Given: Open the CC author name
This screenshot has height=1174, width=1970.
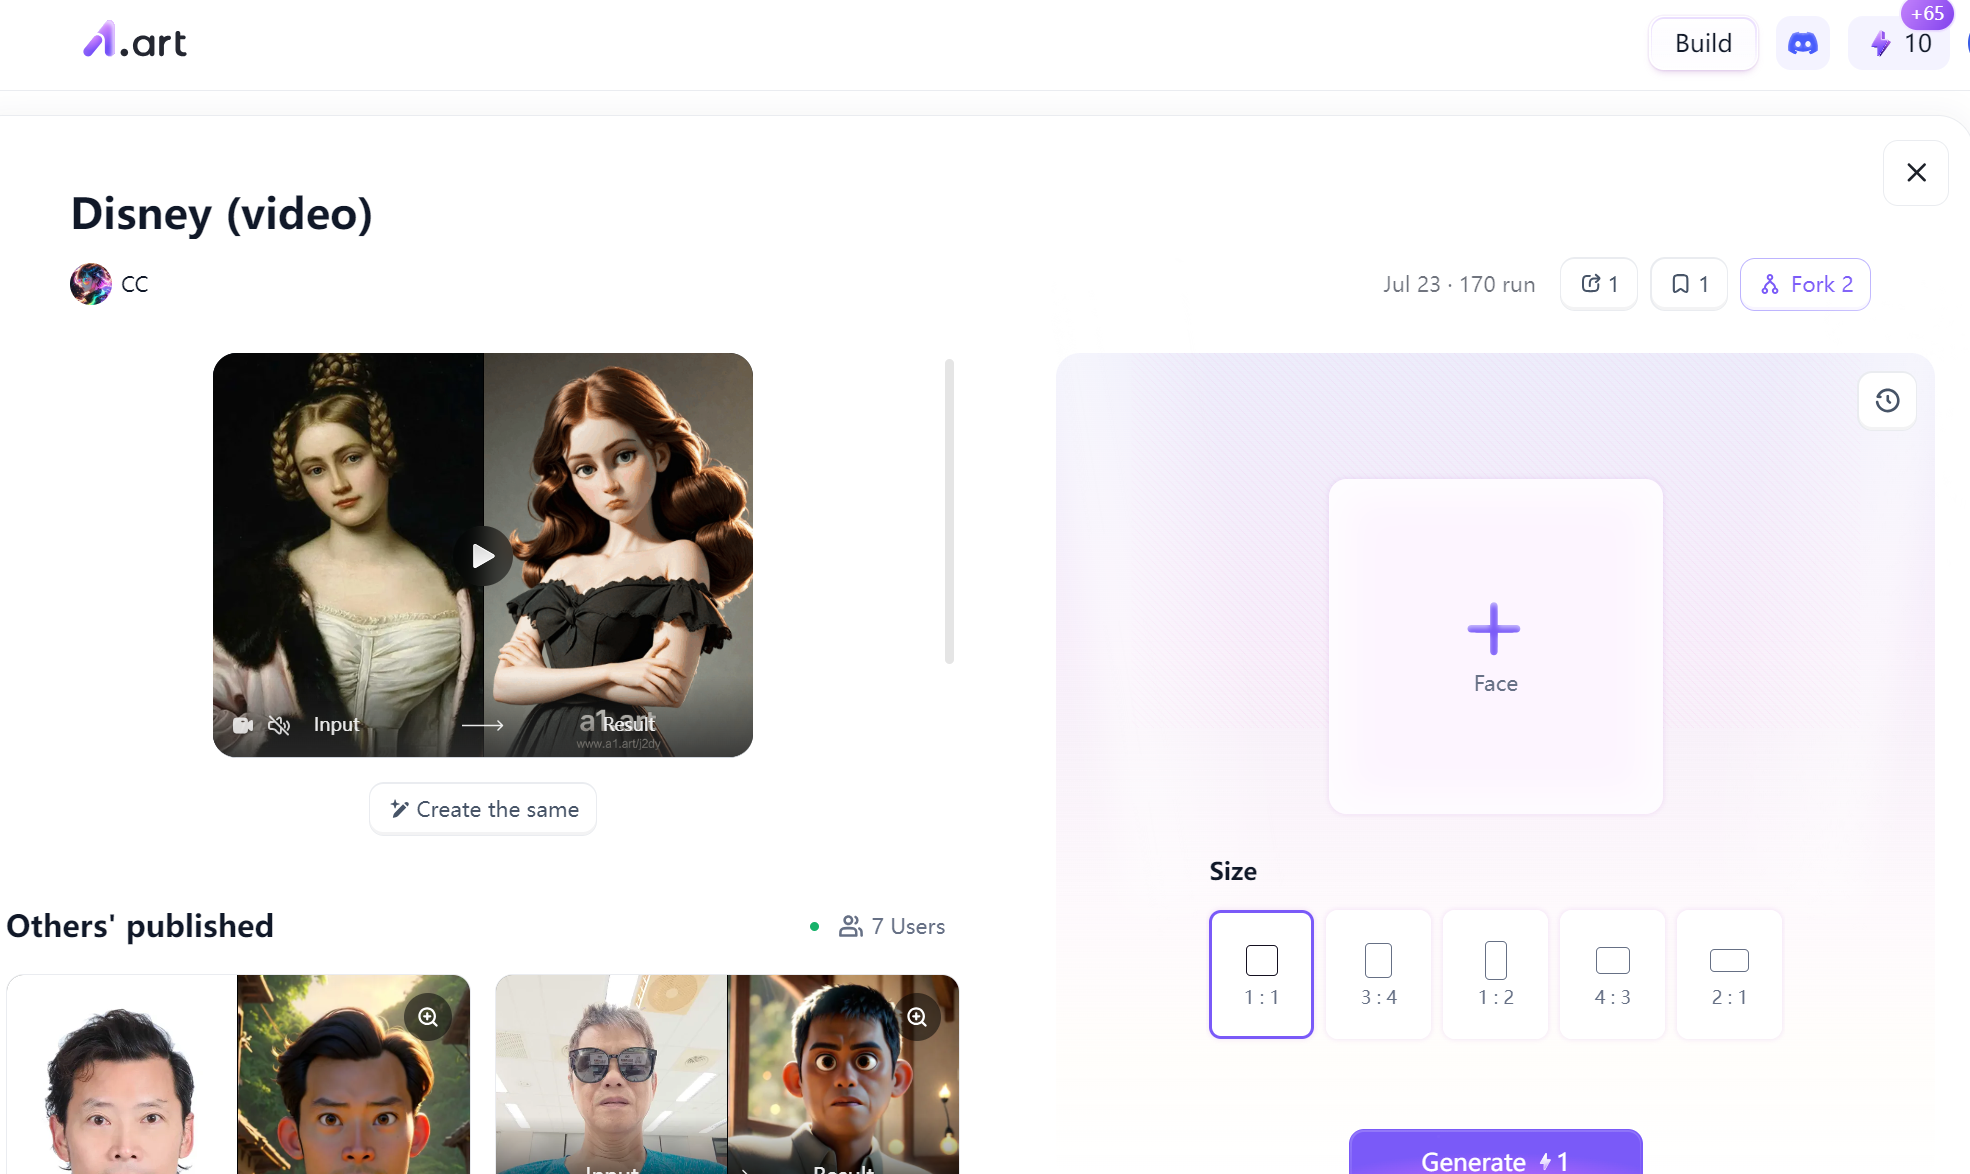Looking at the screenshot, I should 134,284.
